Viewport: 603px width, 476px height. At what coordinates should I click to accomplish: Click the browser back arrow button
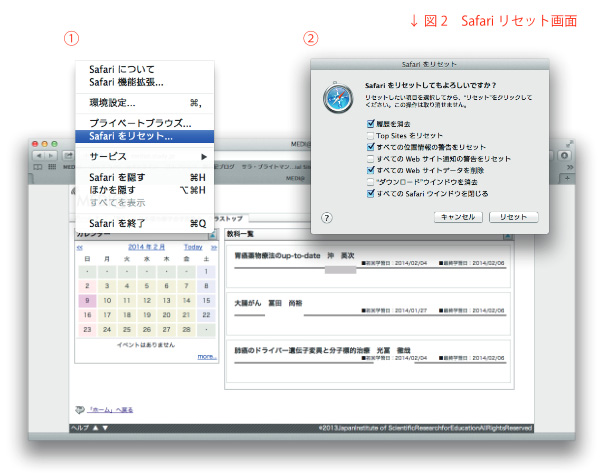point(40,155)
